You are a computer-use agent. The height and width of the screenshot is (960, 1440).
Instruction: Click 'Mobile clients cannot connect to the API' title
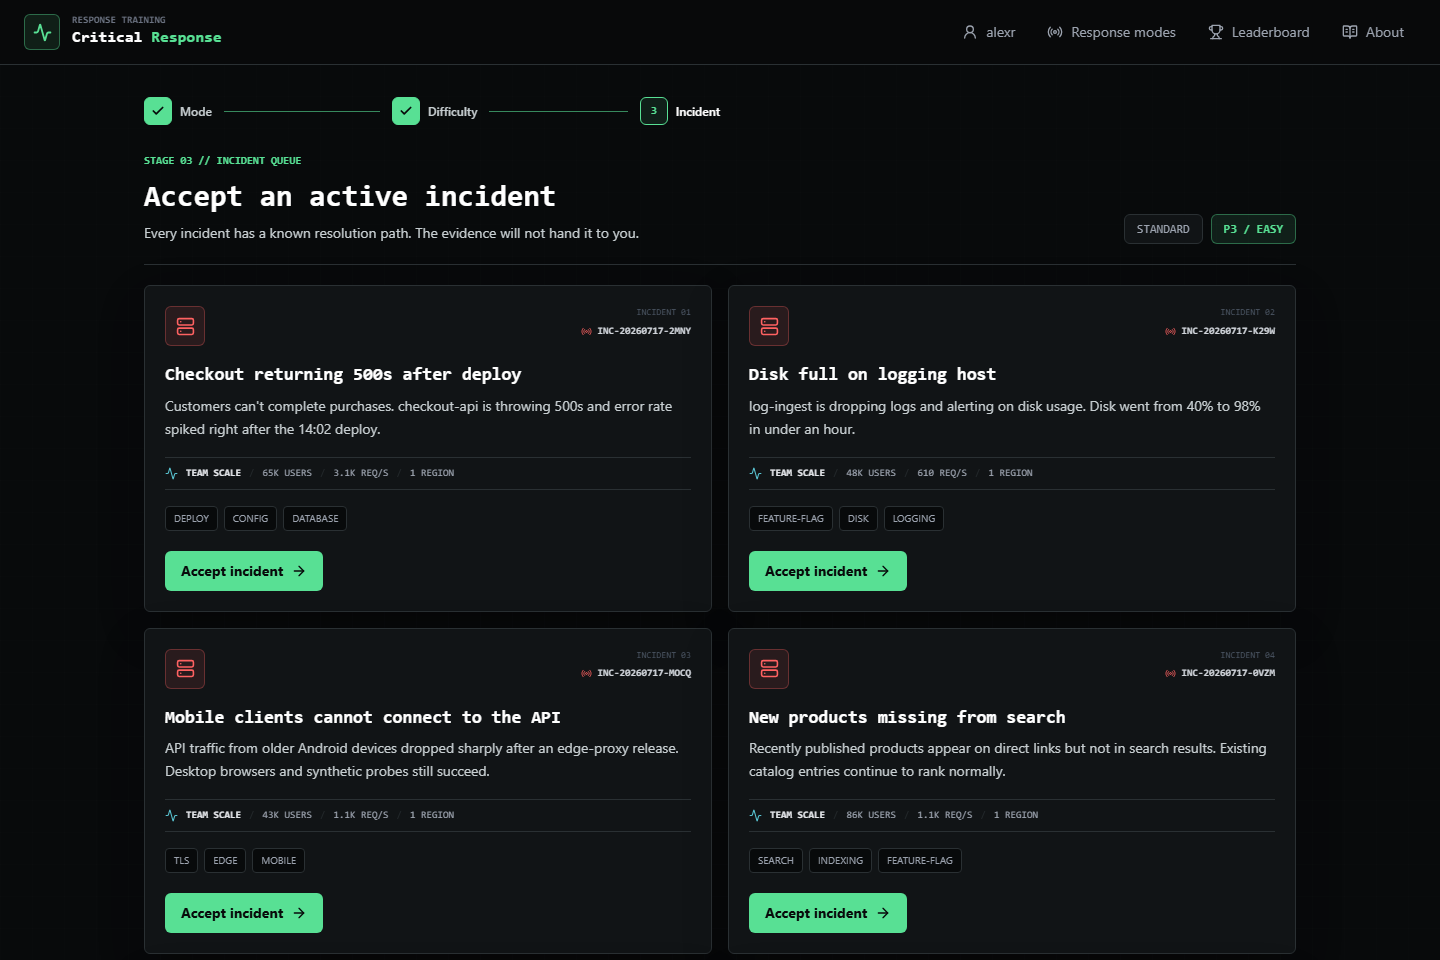(362, 717)
